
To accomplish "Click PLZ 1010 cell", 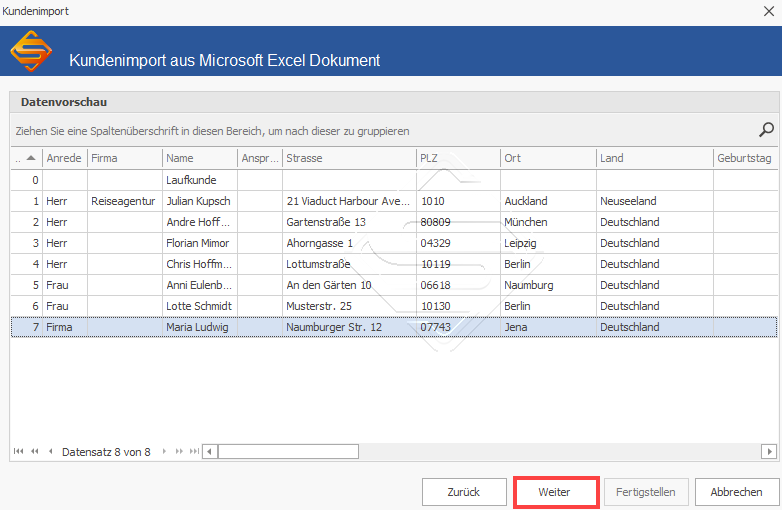I will pyautogui.click(x=458, y=201).
